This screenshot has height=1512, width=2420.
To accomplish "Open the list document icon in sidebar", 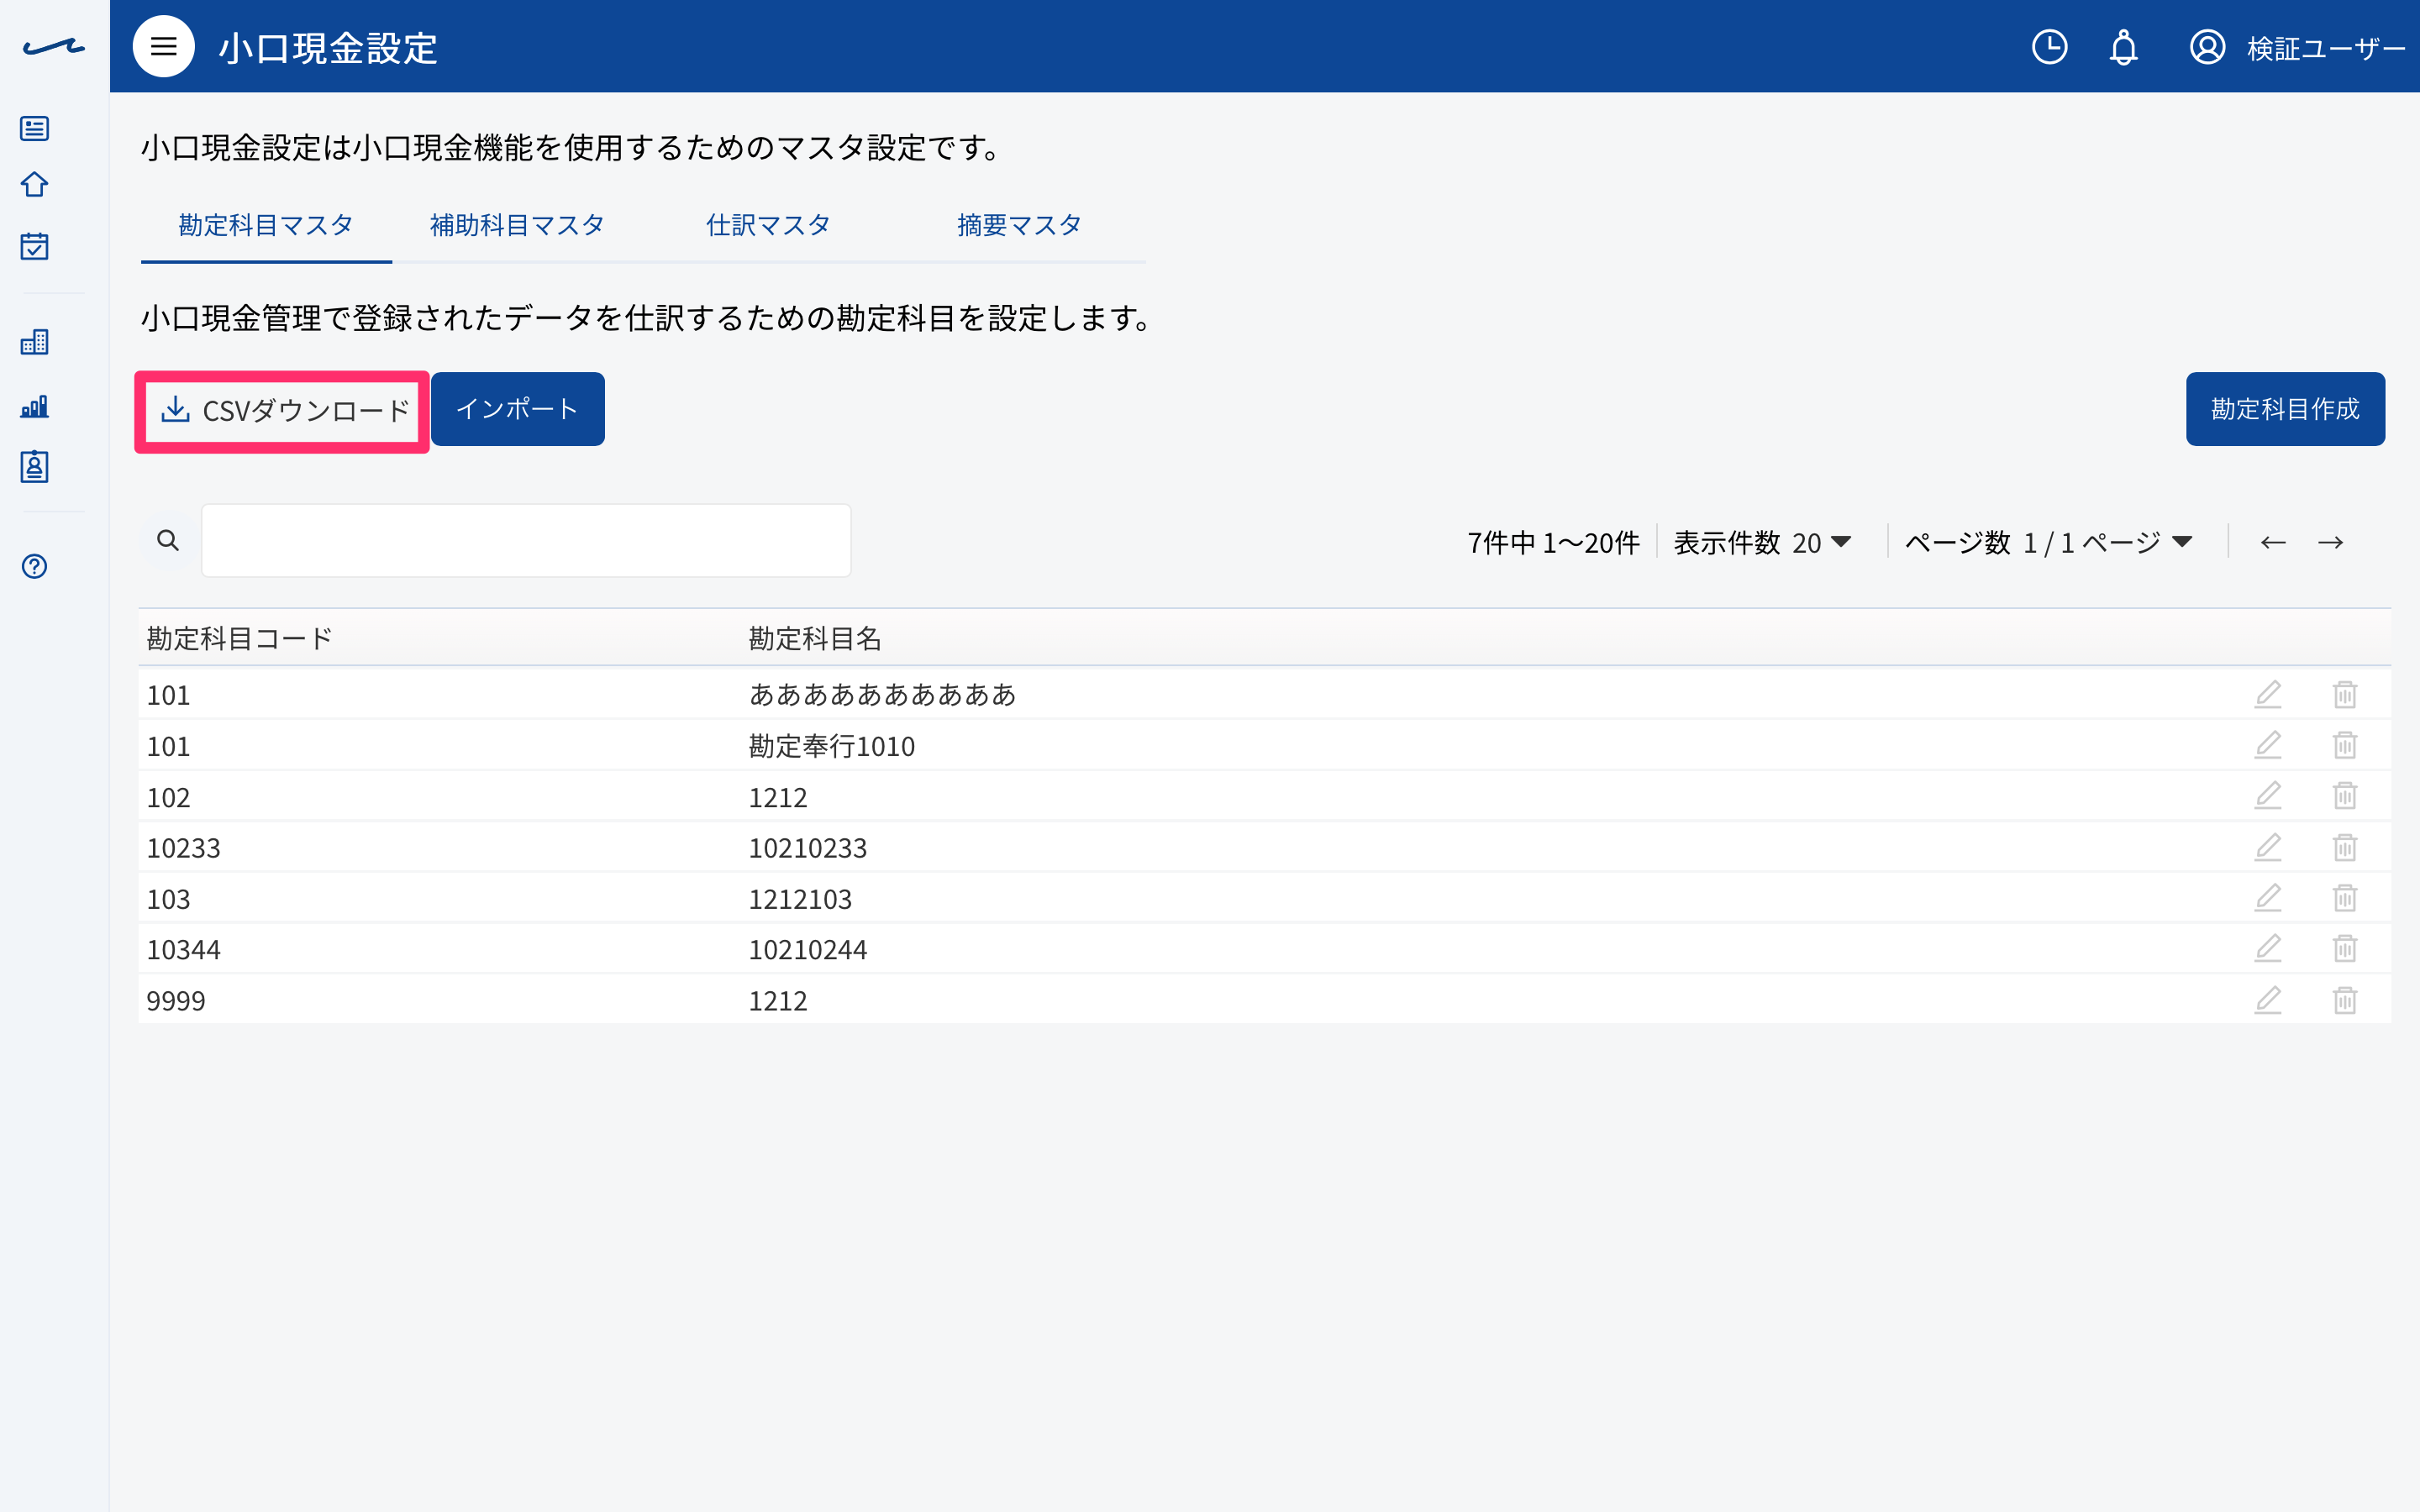I will click(35, 128).
